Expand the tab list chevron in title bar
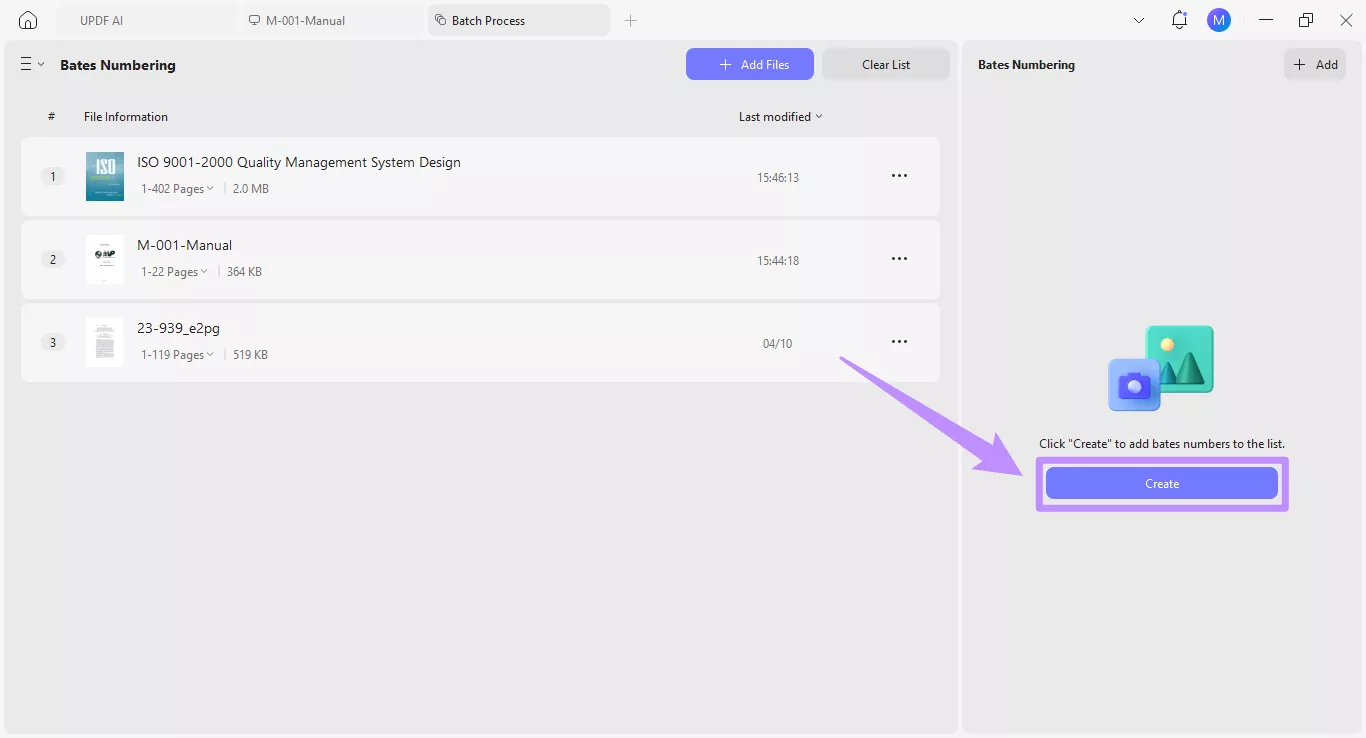Viewport: 1366px width, 738px height. (1139, 20)
